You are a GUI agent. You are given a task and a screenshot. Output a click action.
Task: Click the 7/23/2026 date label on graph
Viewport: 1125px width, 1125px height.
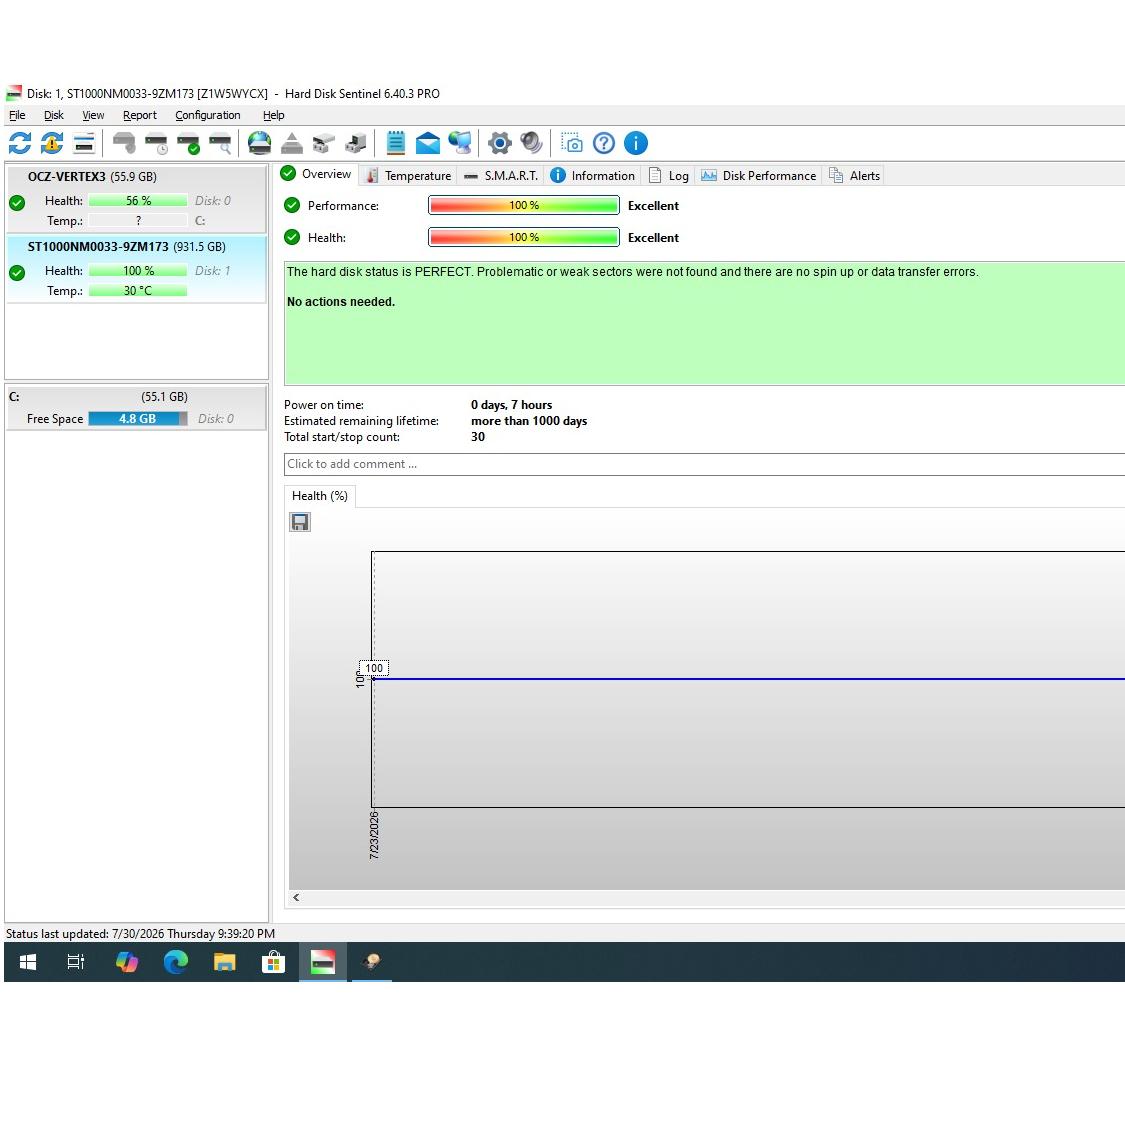[374, 835]
